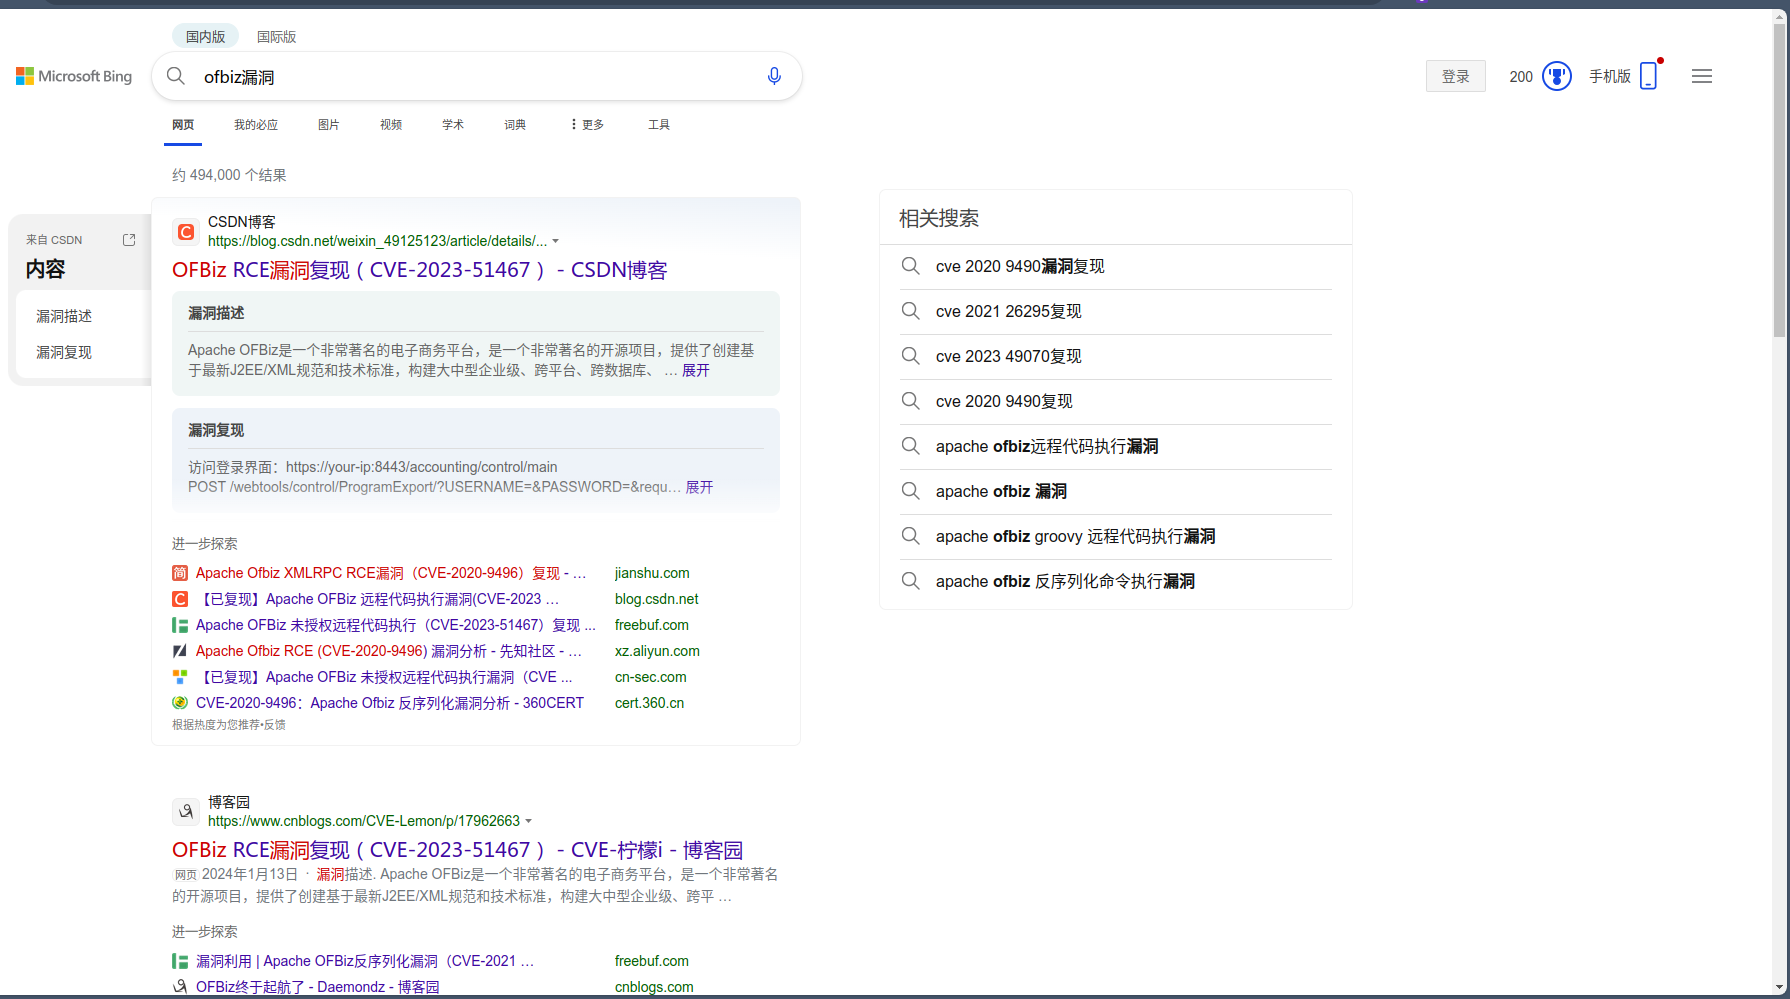
Task: Click the mobile phone icon for 手机版
Action: pos(1649,76)
